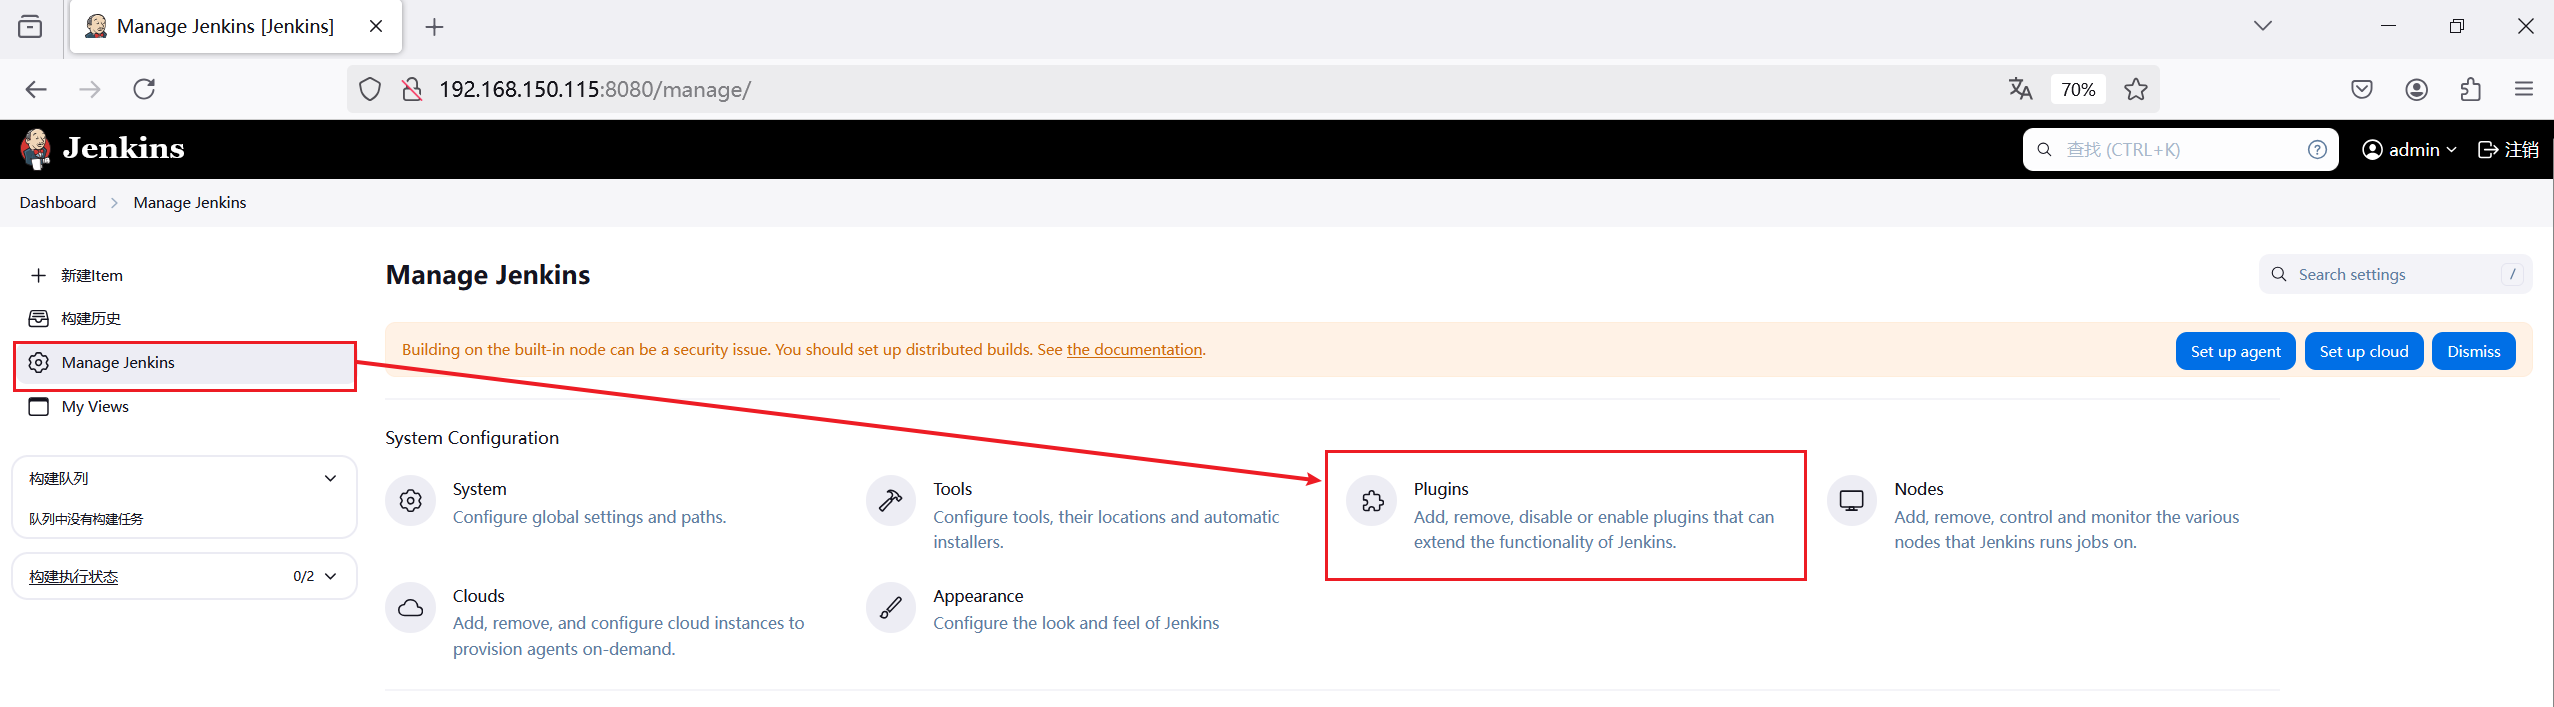
Task: Focus the 查找 (CTRL+K) search box
Action: coord(2180,149)
